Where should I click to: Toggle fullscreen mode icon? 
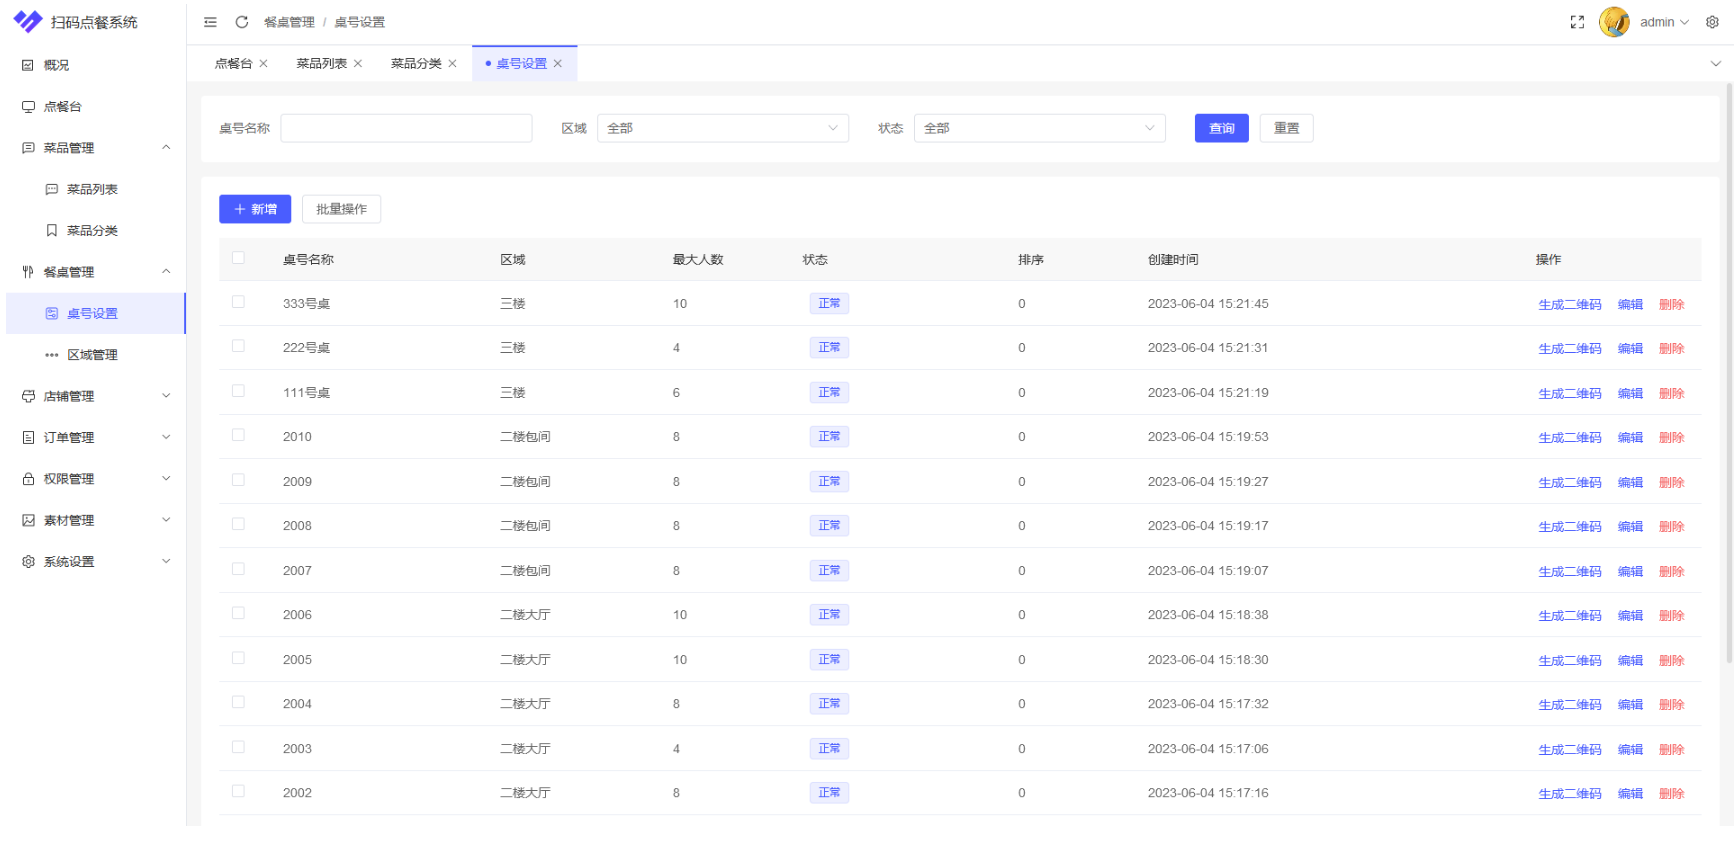(x=1577, y=22)
